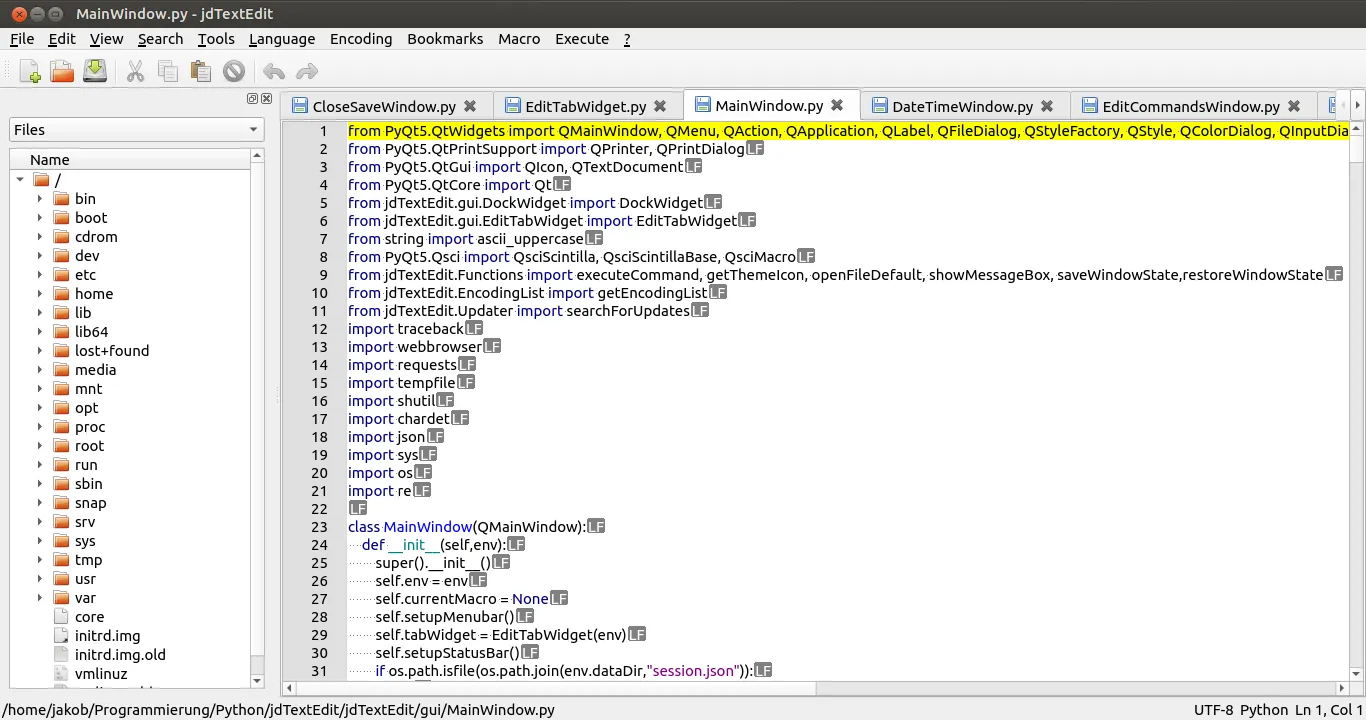Expand the home folder in the file tree
Screen dimensions: 1366x720
click(x=39, y=293)
